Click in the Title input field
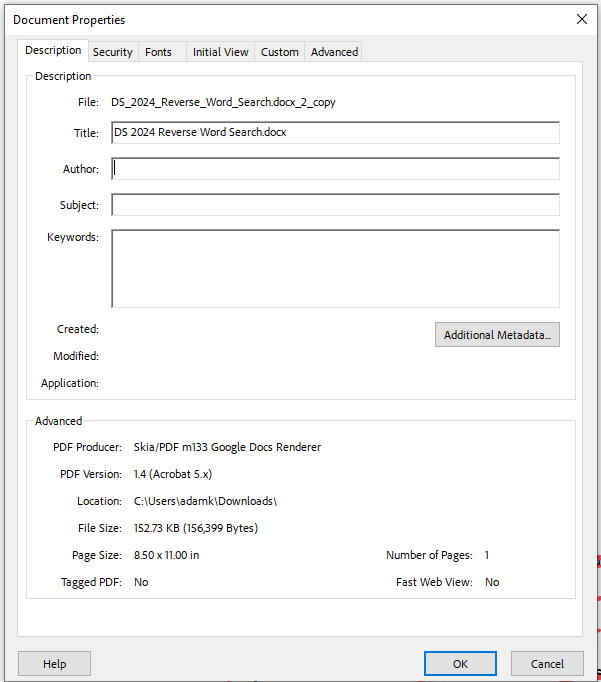The height and width of the screenshot is (682, 601). (x=335, y=133)
